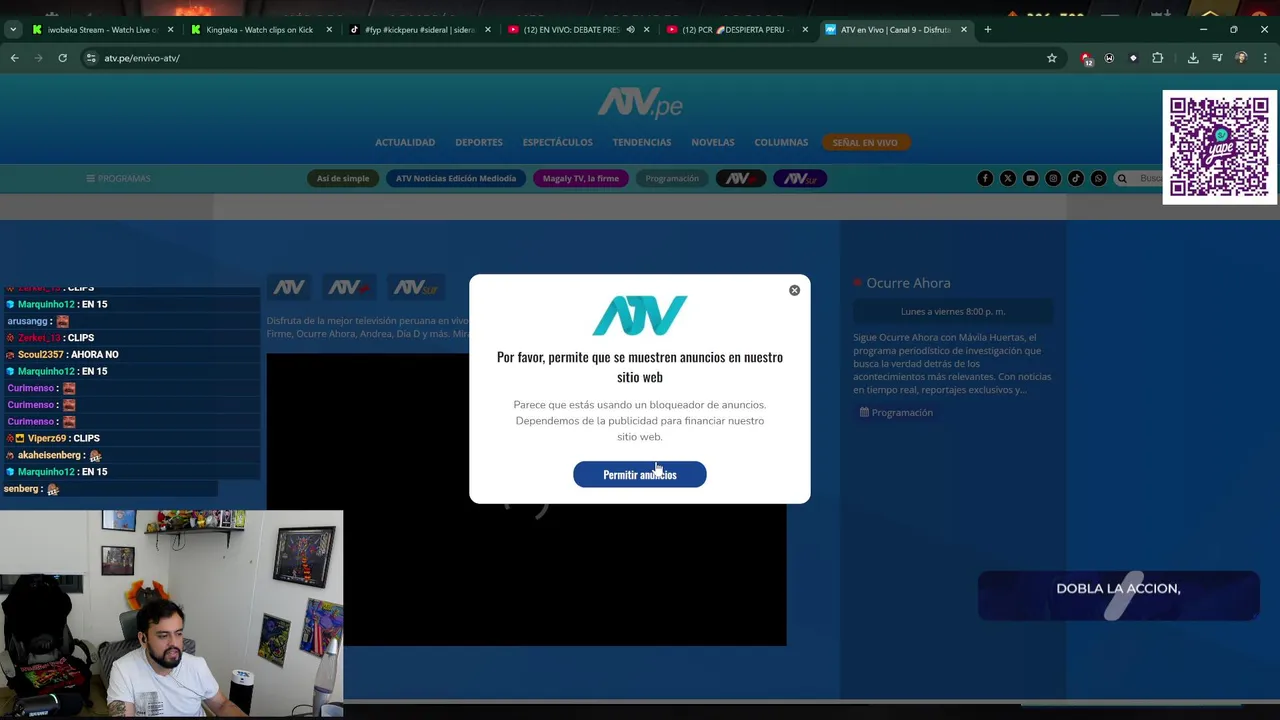Open the media control music-list icon

tap(1217, 58)
